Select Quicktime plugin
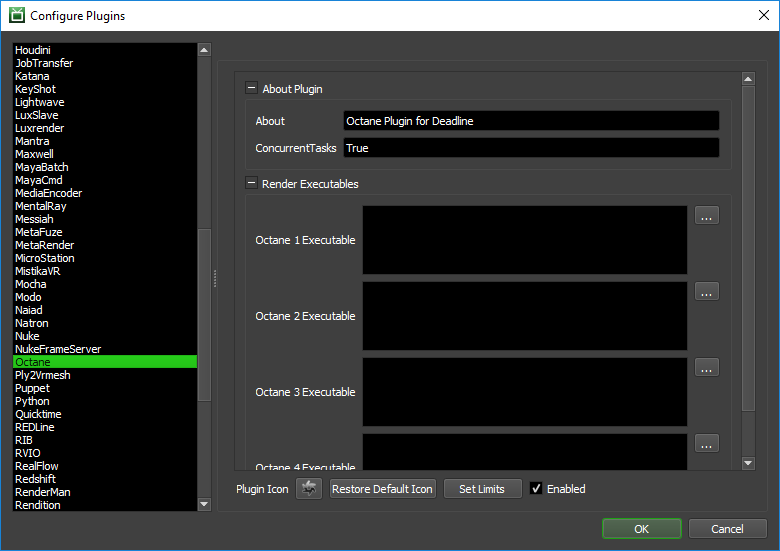 coord(105,414)
